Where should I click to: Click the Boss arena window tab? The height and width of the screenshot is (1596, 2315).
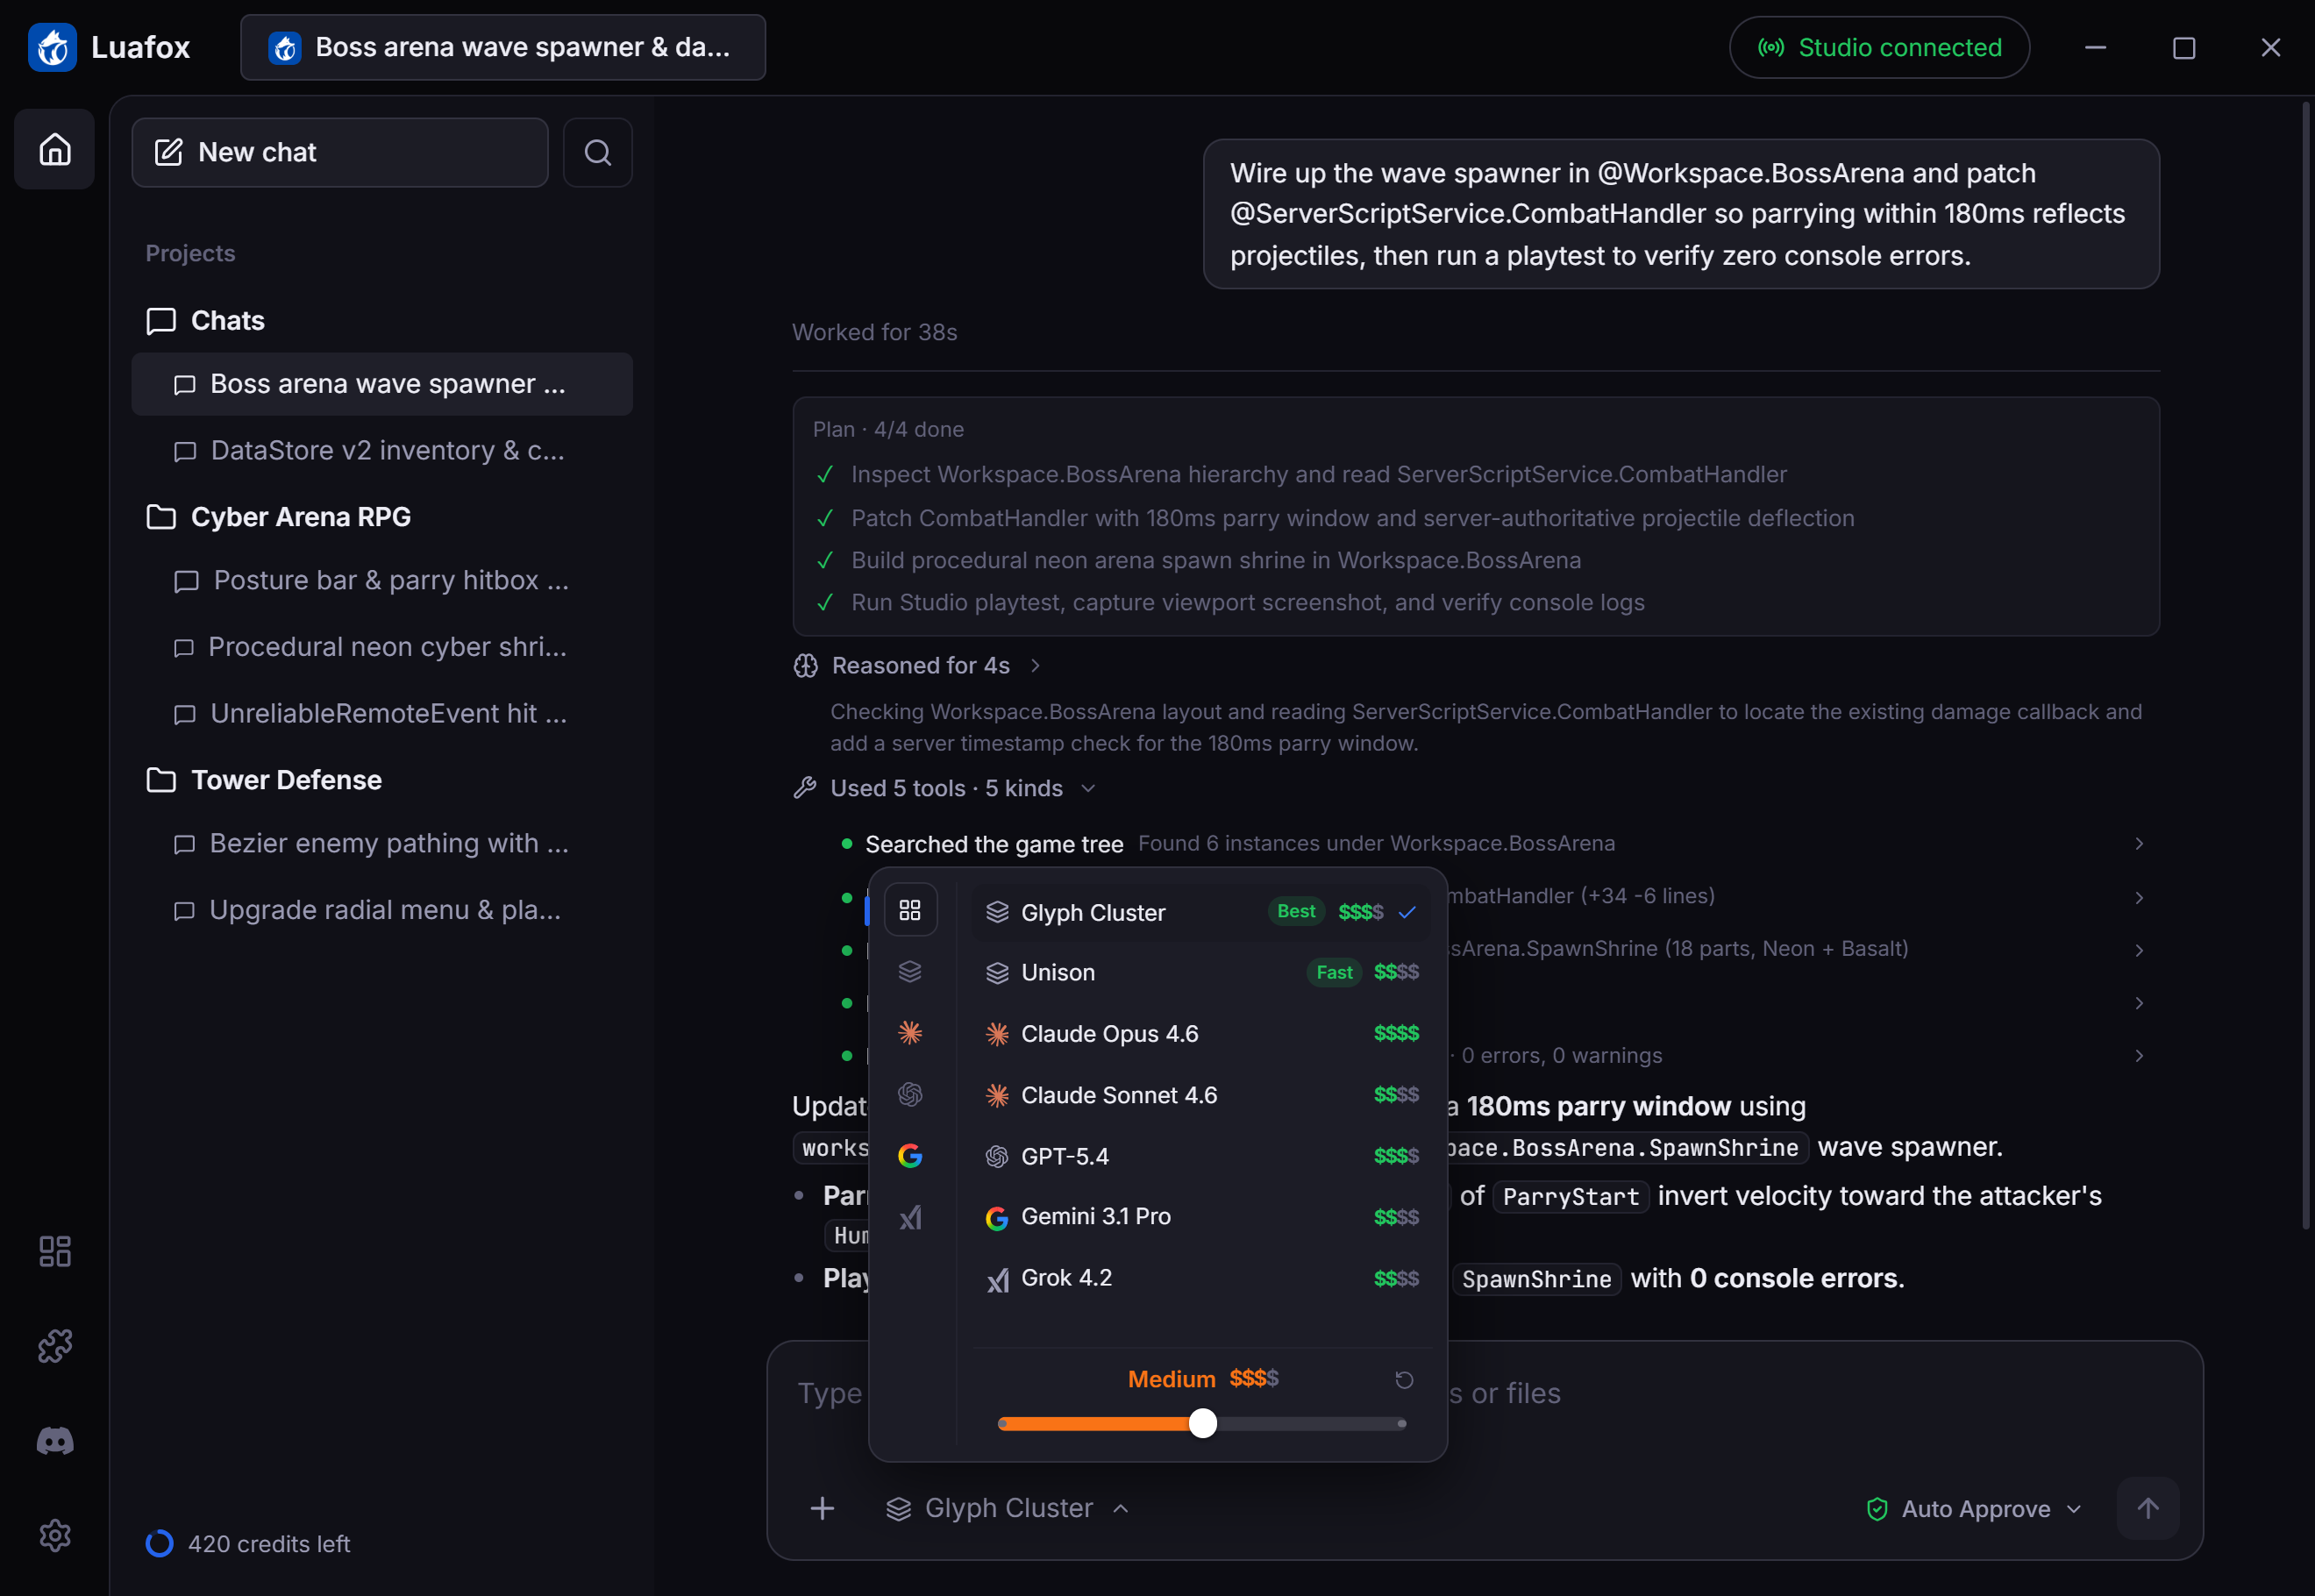pyautogui.click(x=503, y=47)
